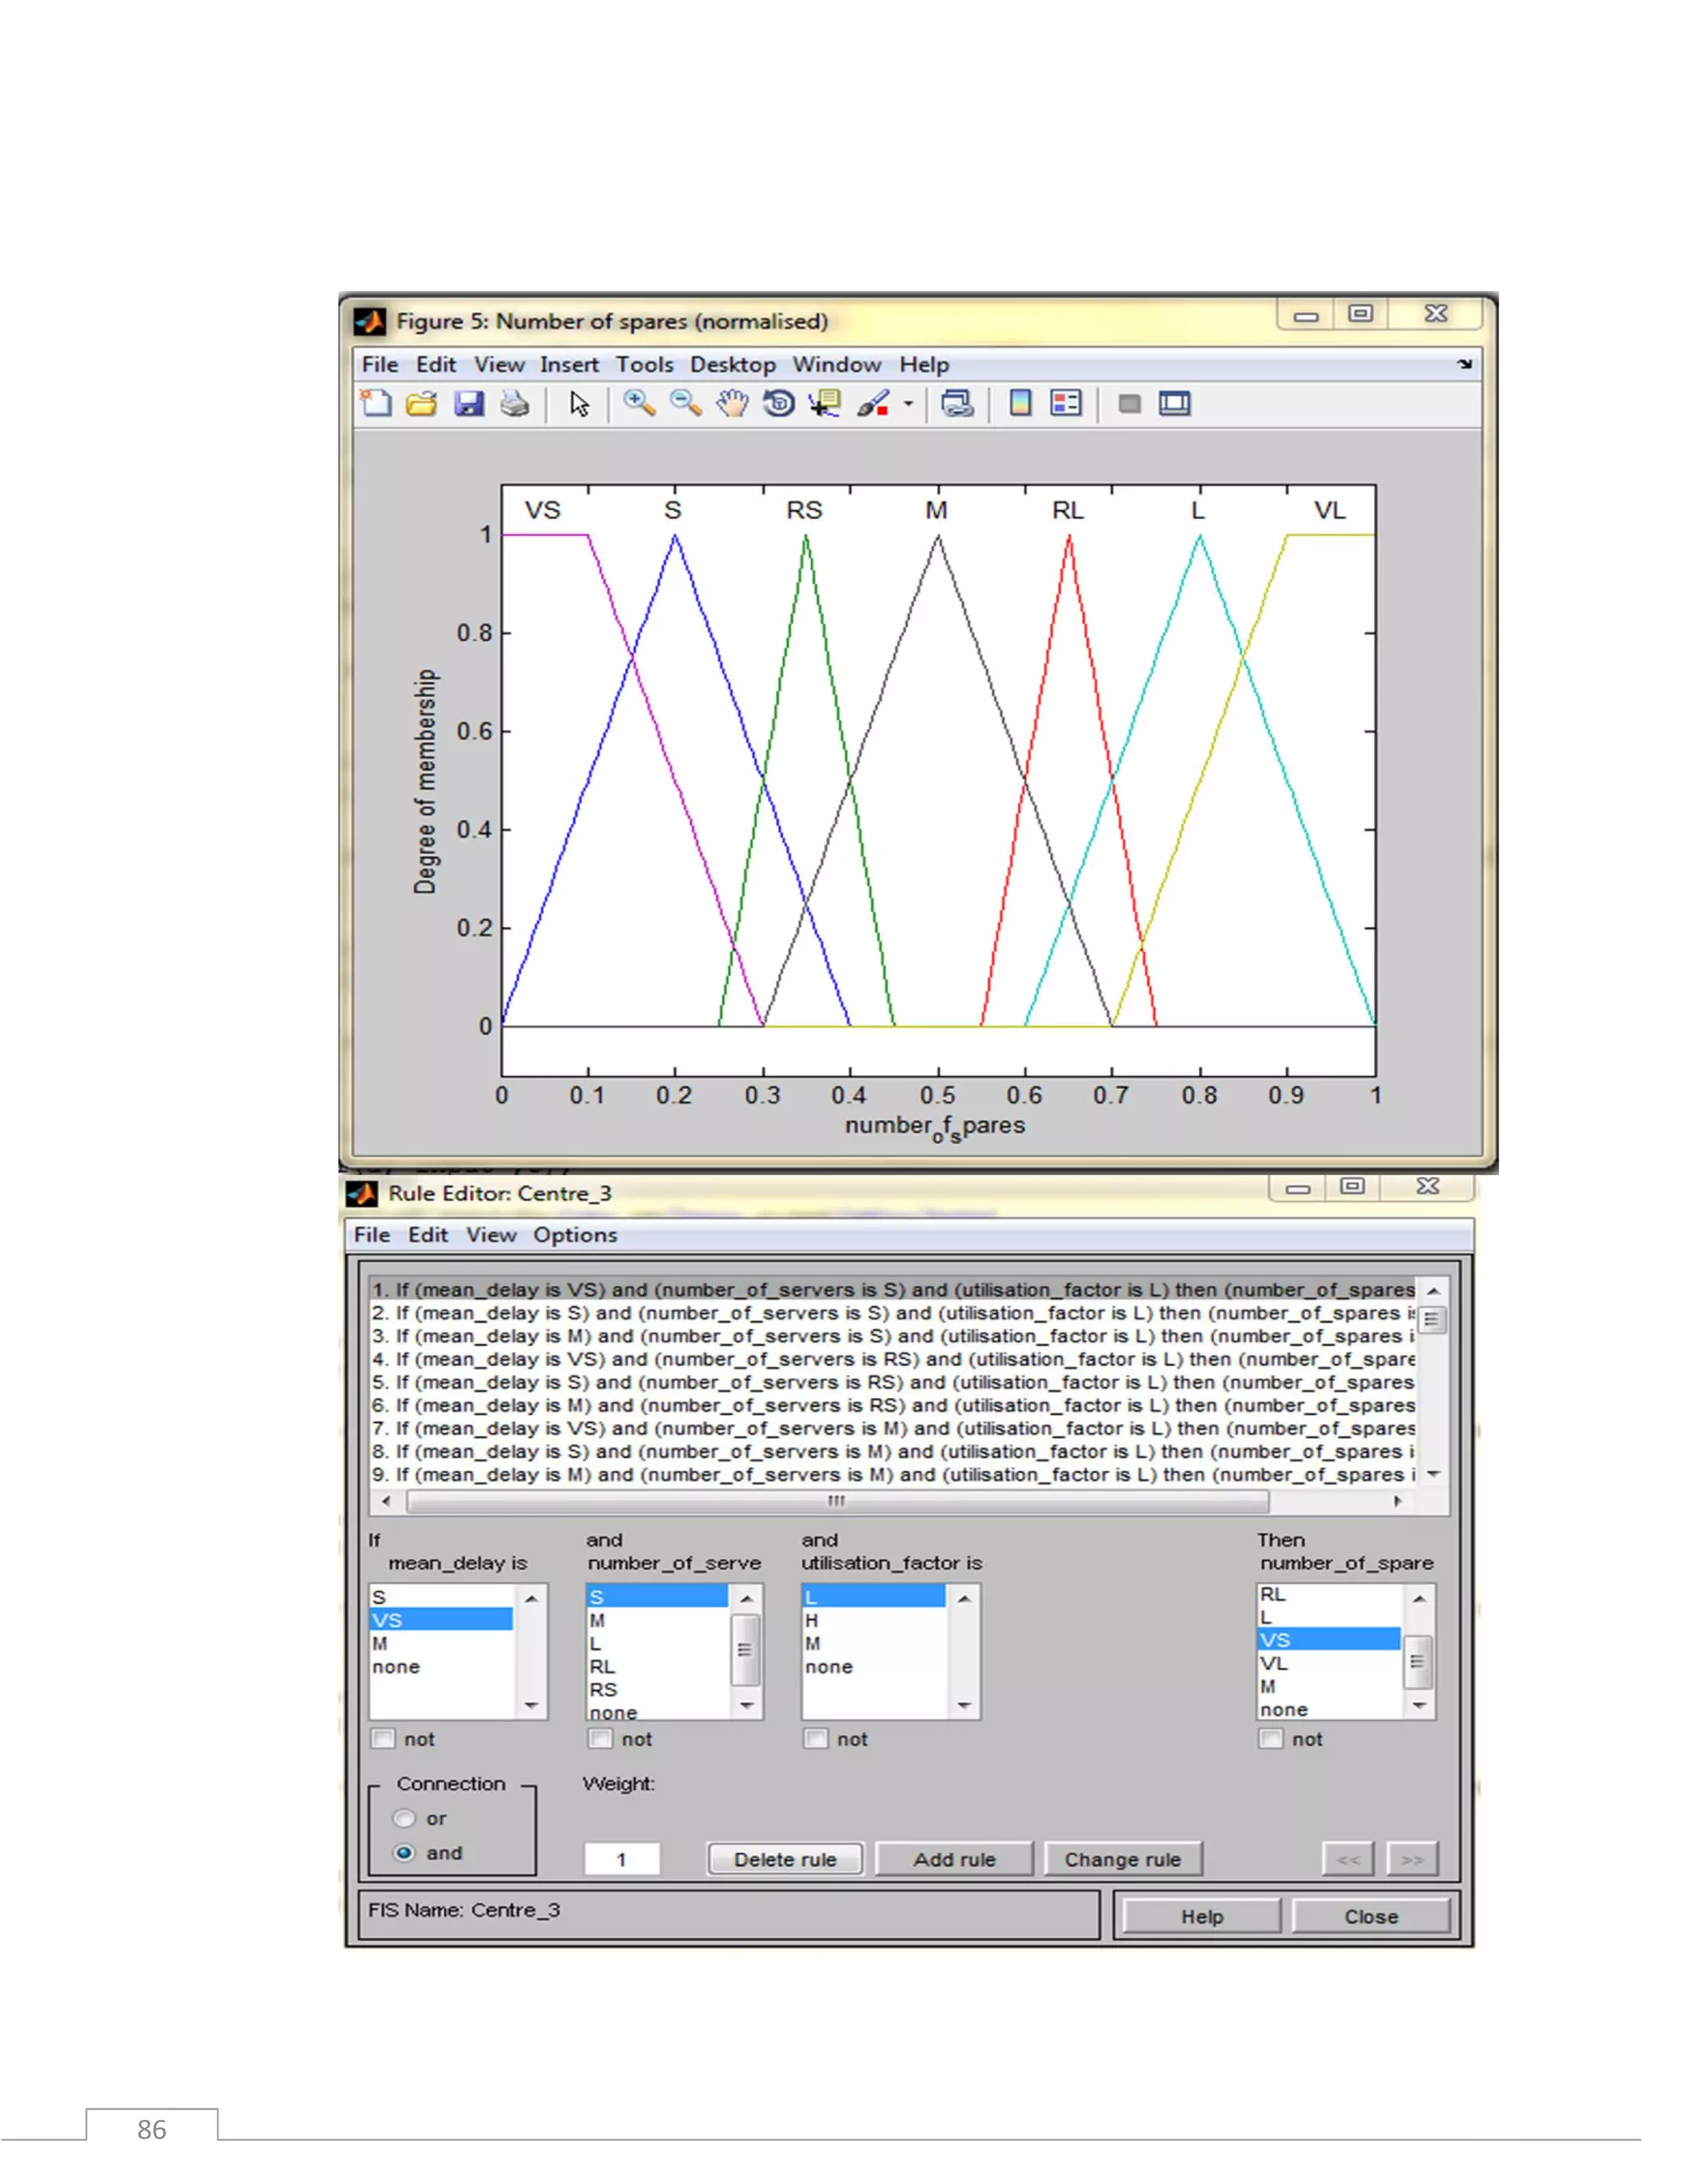Click the Weight input field
The image size is (1688, 2184).
click(622, 1859)
